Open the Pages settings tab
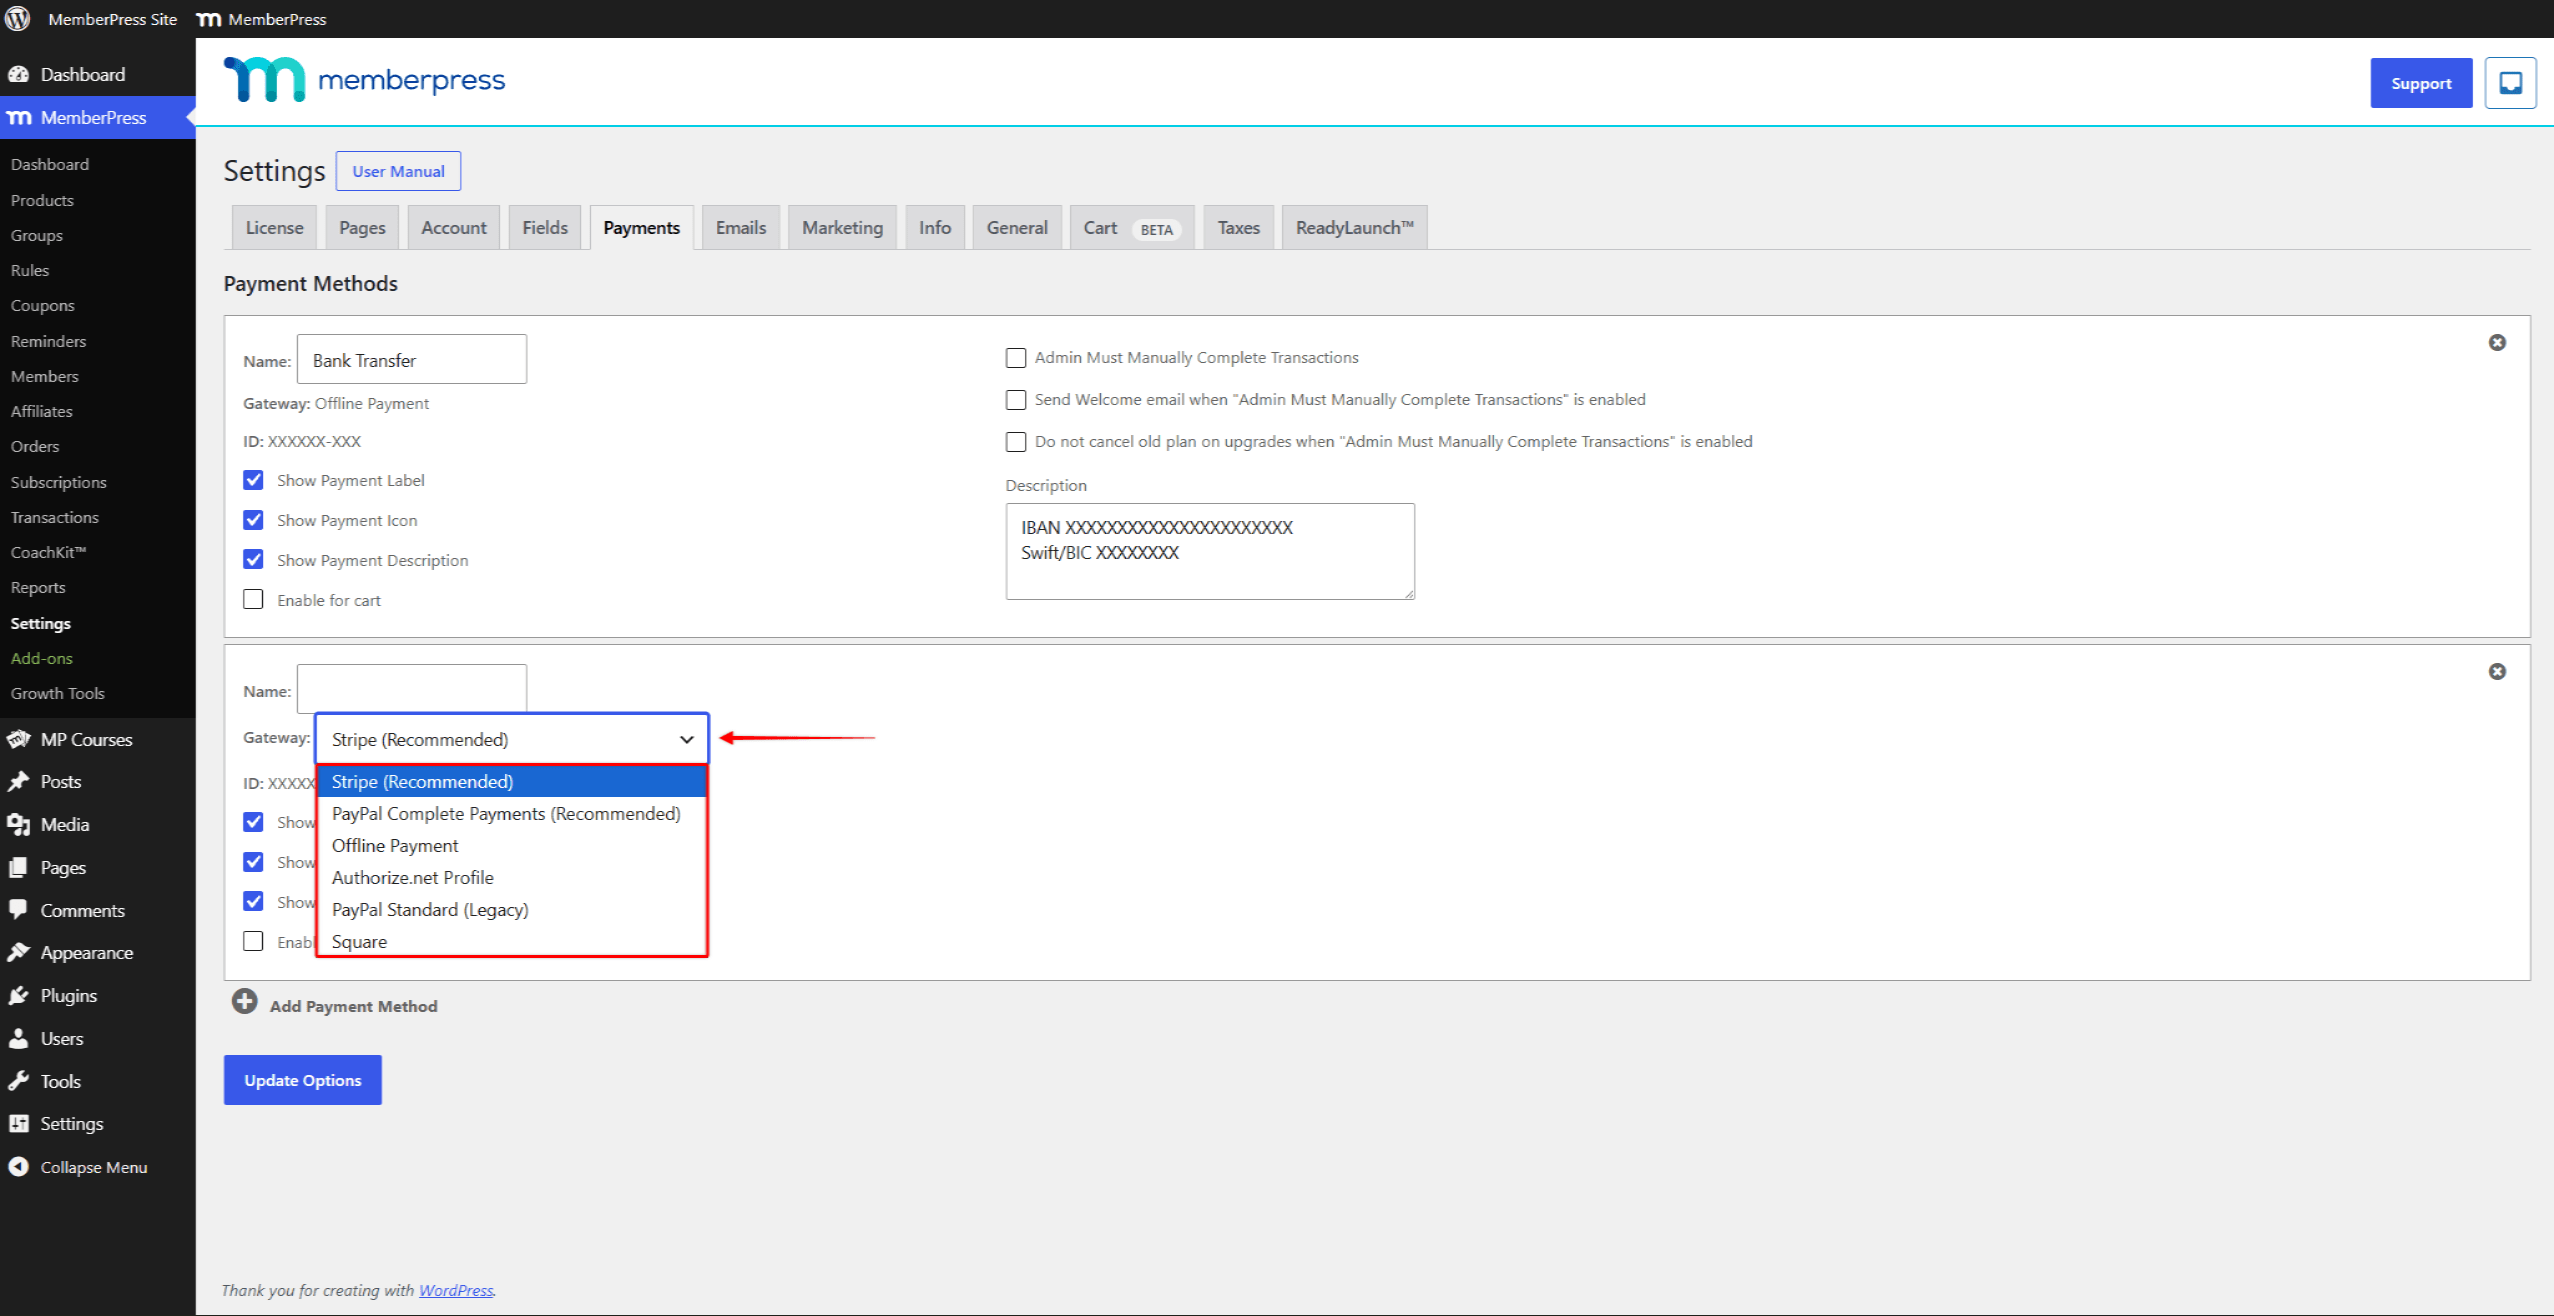 362,227
